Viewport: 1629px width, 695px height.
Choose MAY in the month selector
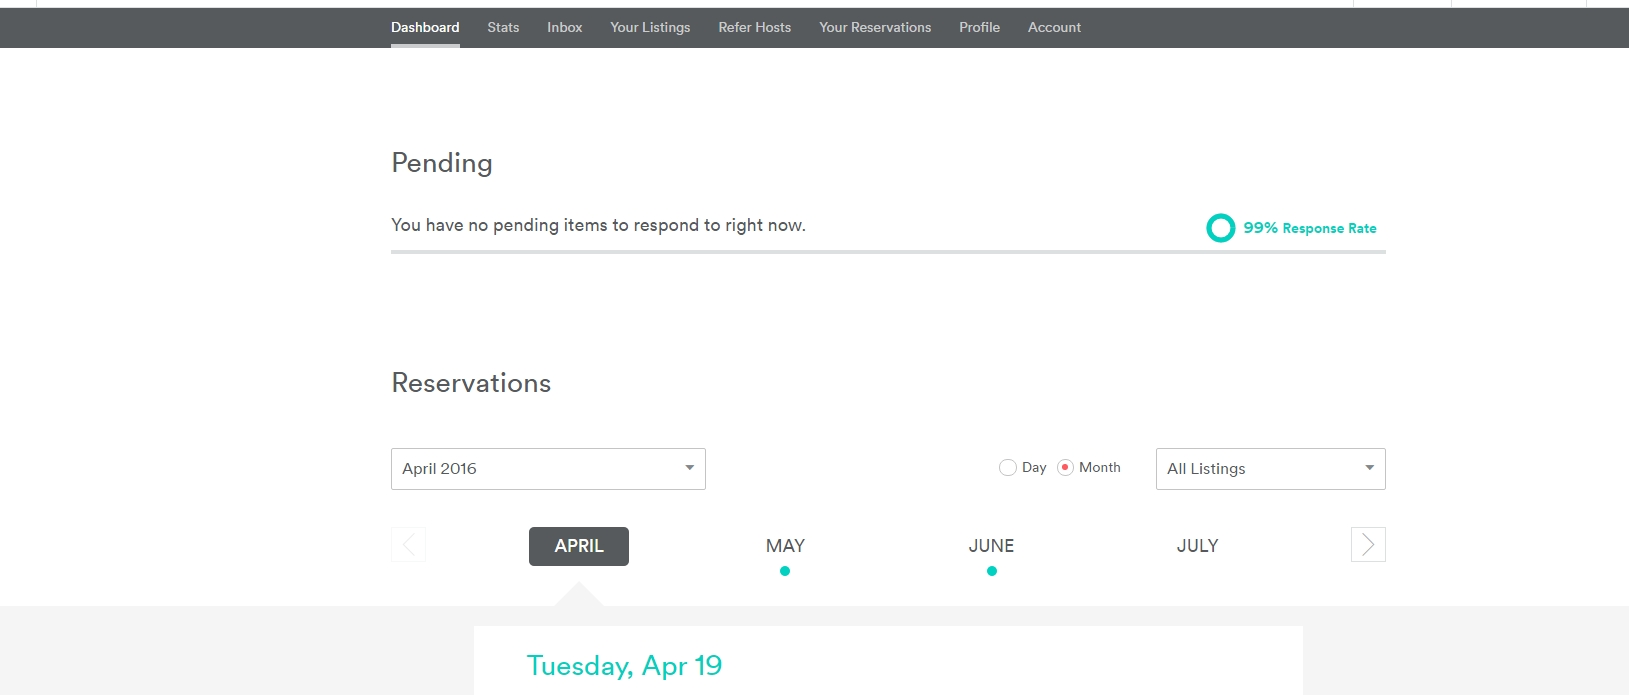(785, 546)
